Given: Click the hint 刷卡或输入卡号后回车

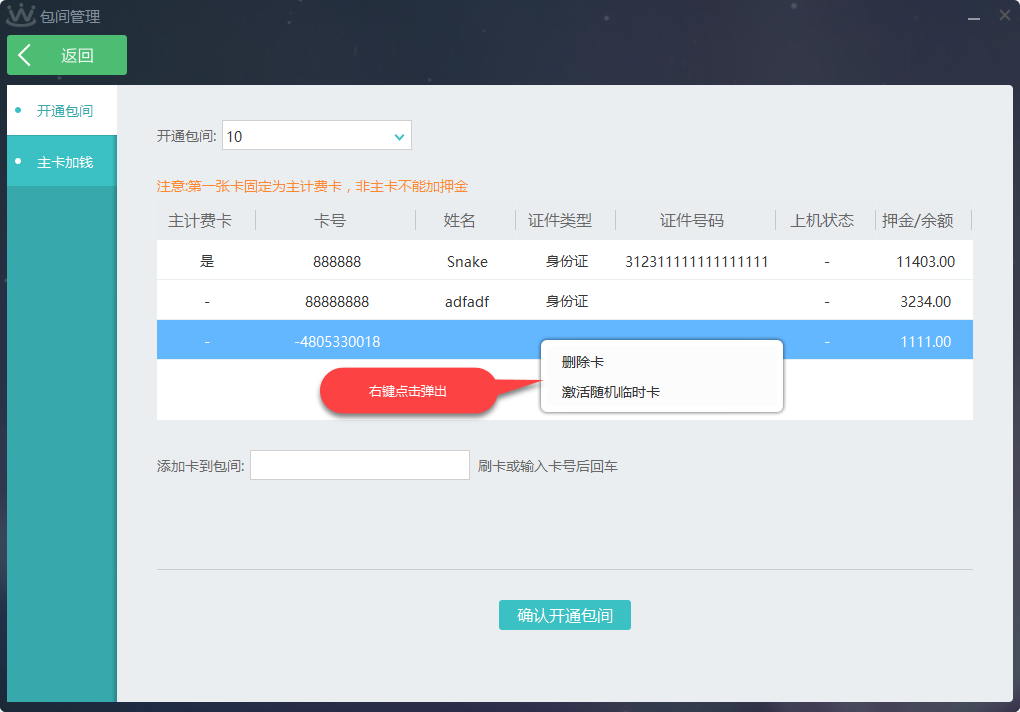Looking at the screenshot, I should [x=548, y=466].
